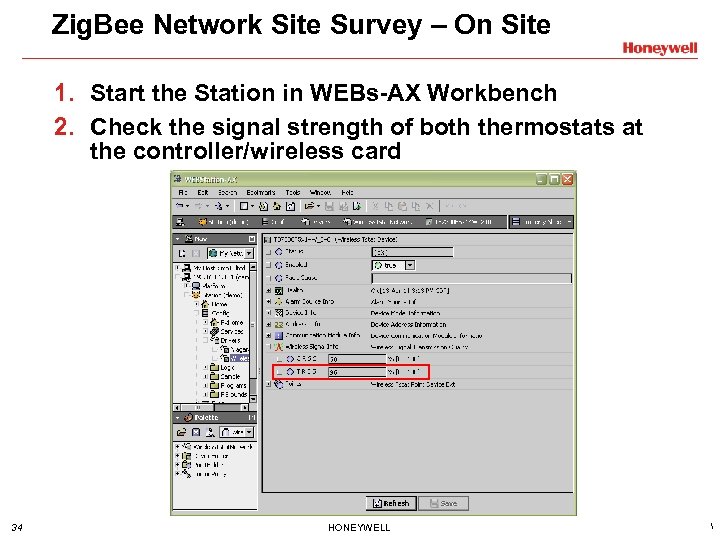The height and width of the screenshot is (540, 720).
Task: Click the Nav side bar header icon
Action: [x=189, y=239]
